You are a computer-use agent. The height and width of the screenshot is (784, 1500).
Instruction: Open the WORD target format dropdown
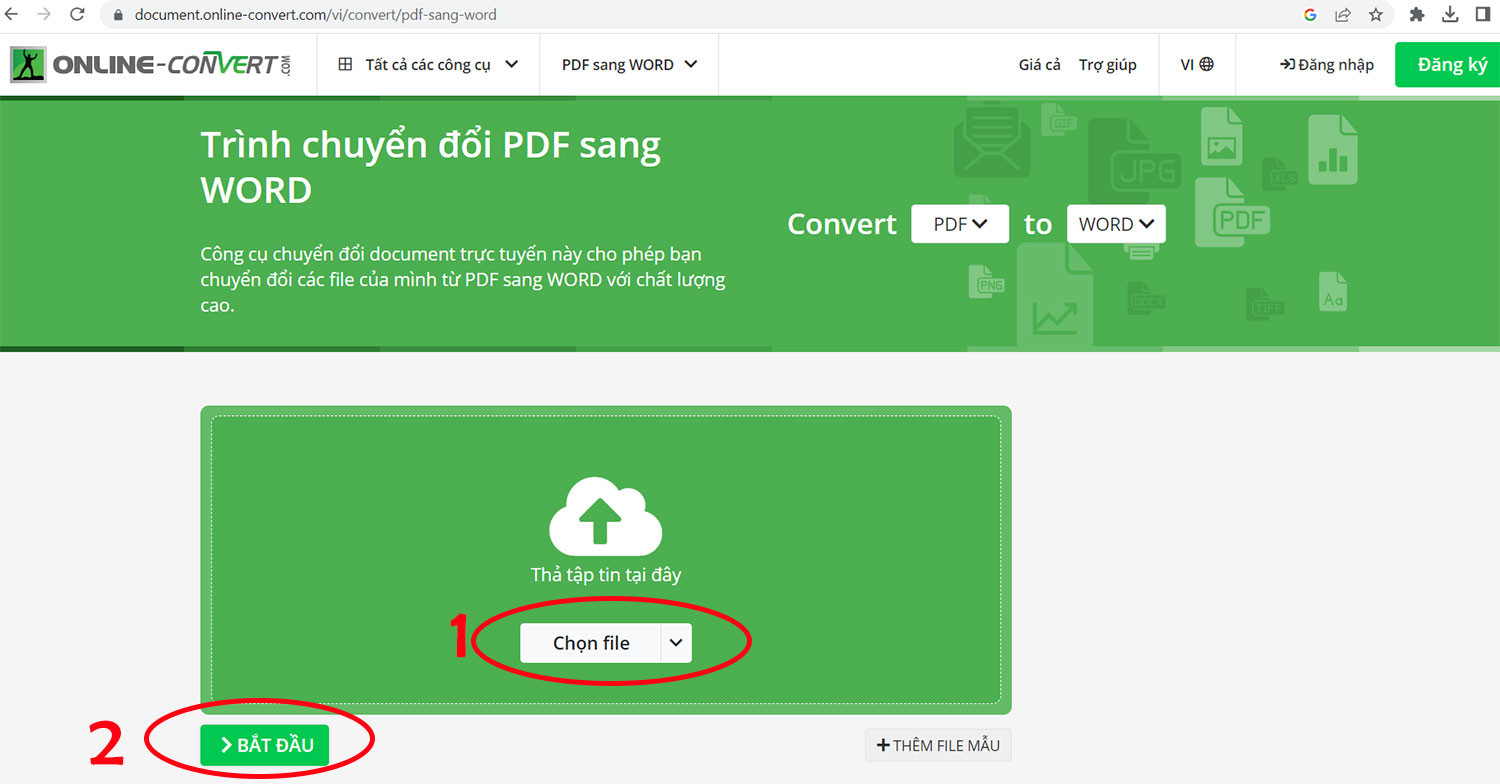tap(1116, 224)
